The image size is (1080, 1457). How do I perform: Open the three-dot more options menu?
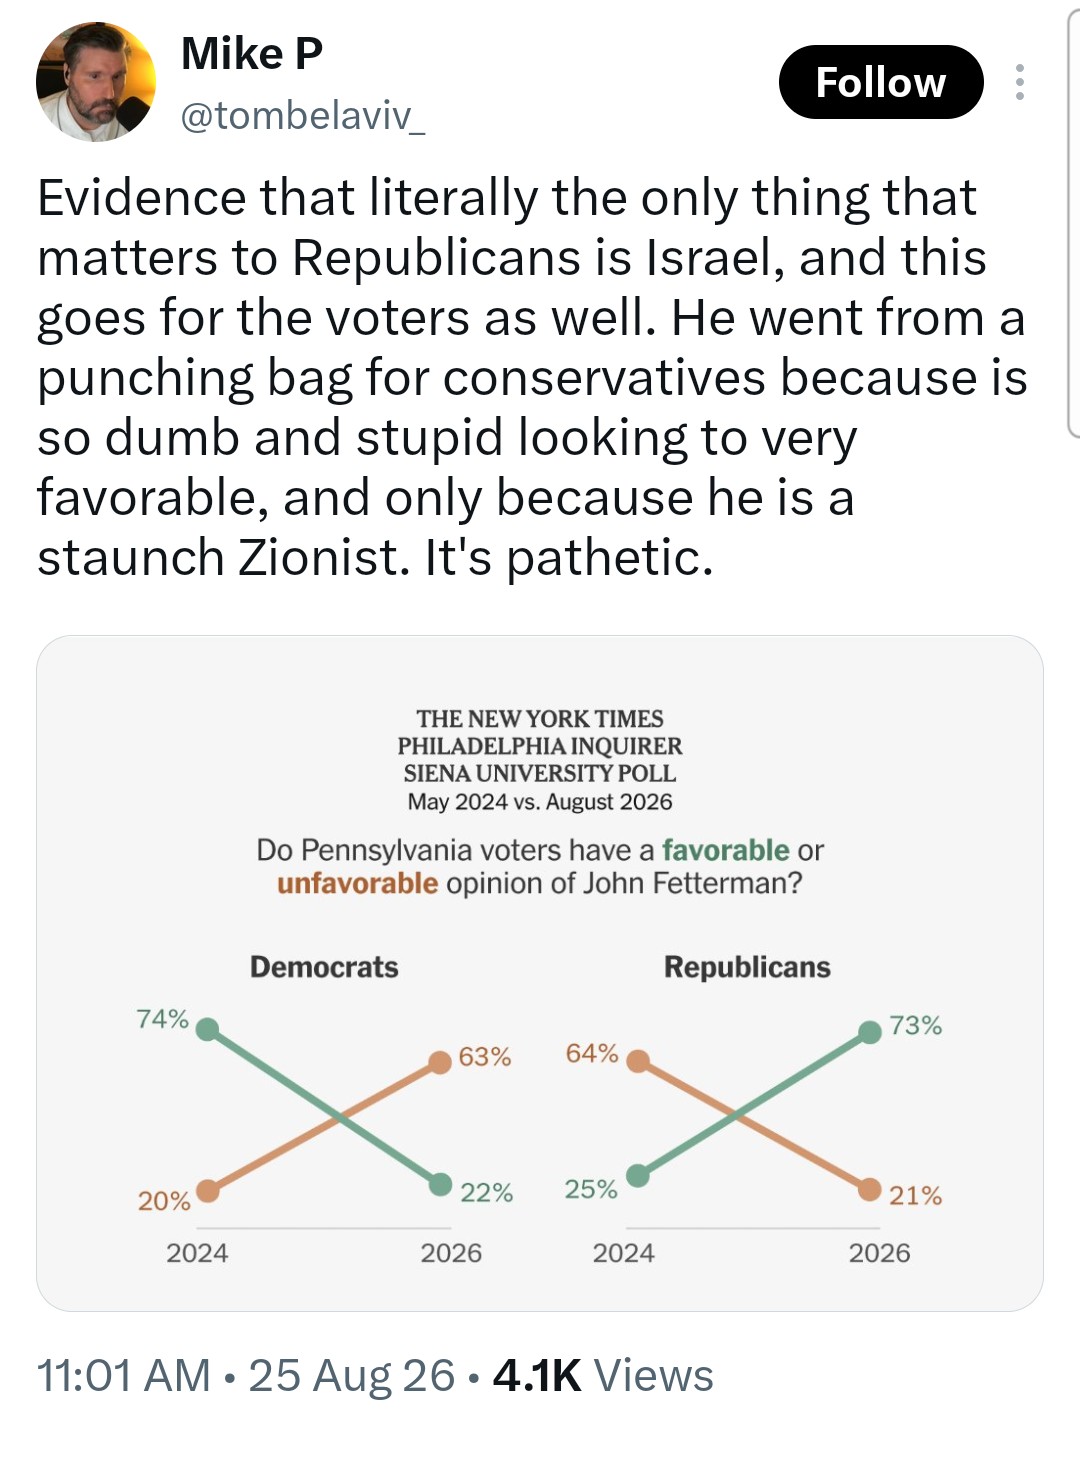tap(1019, 82)
